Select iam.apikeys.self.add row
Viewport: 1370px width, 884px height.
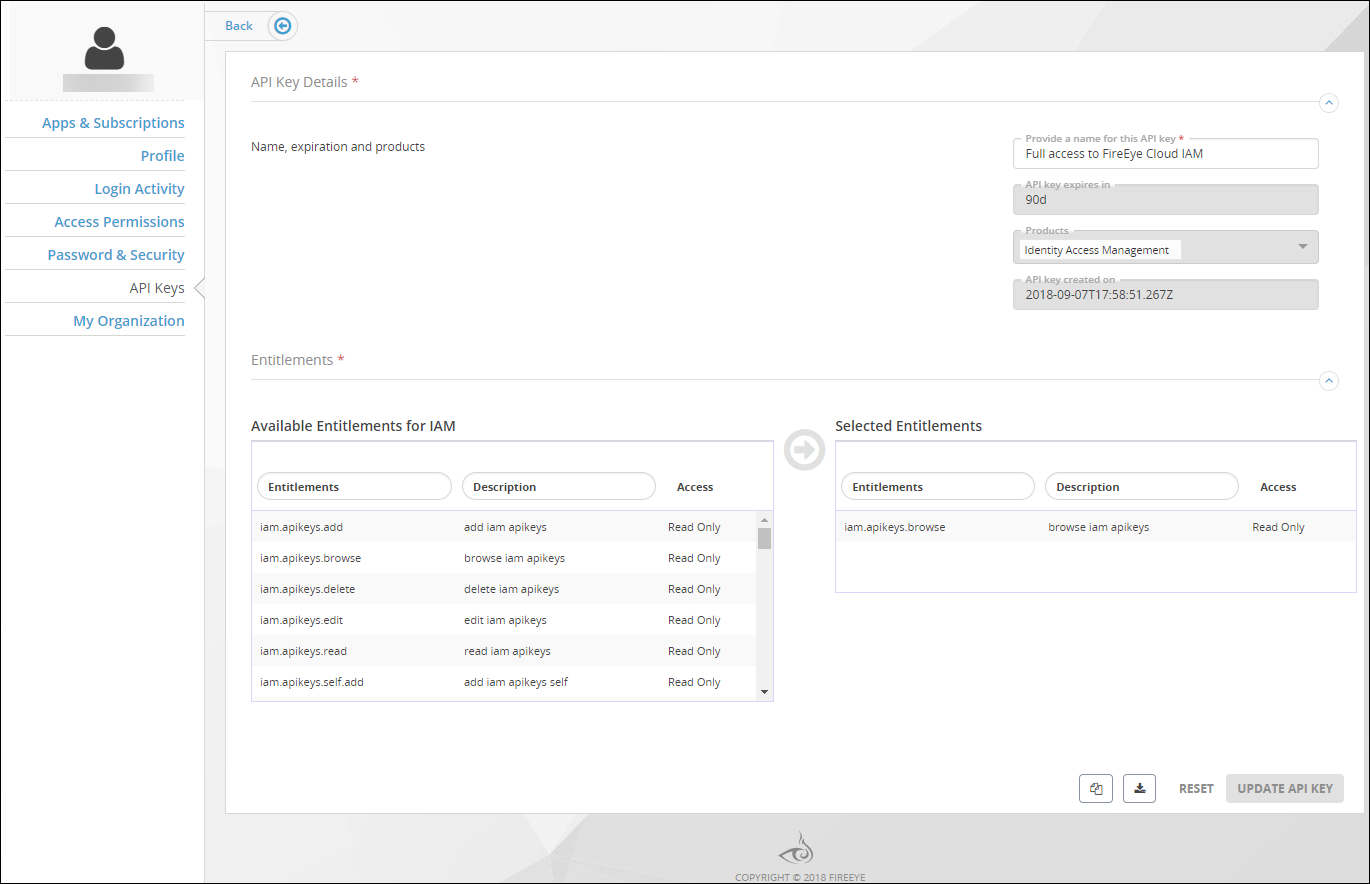504,682
